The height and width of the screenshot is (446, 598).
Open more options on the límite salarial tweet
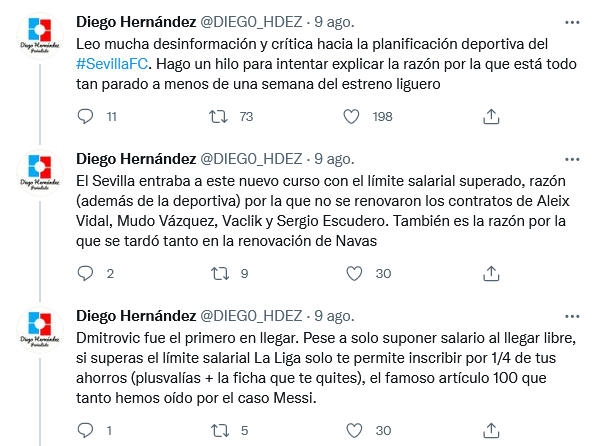click(572, 159)
